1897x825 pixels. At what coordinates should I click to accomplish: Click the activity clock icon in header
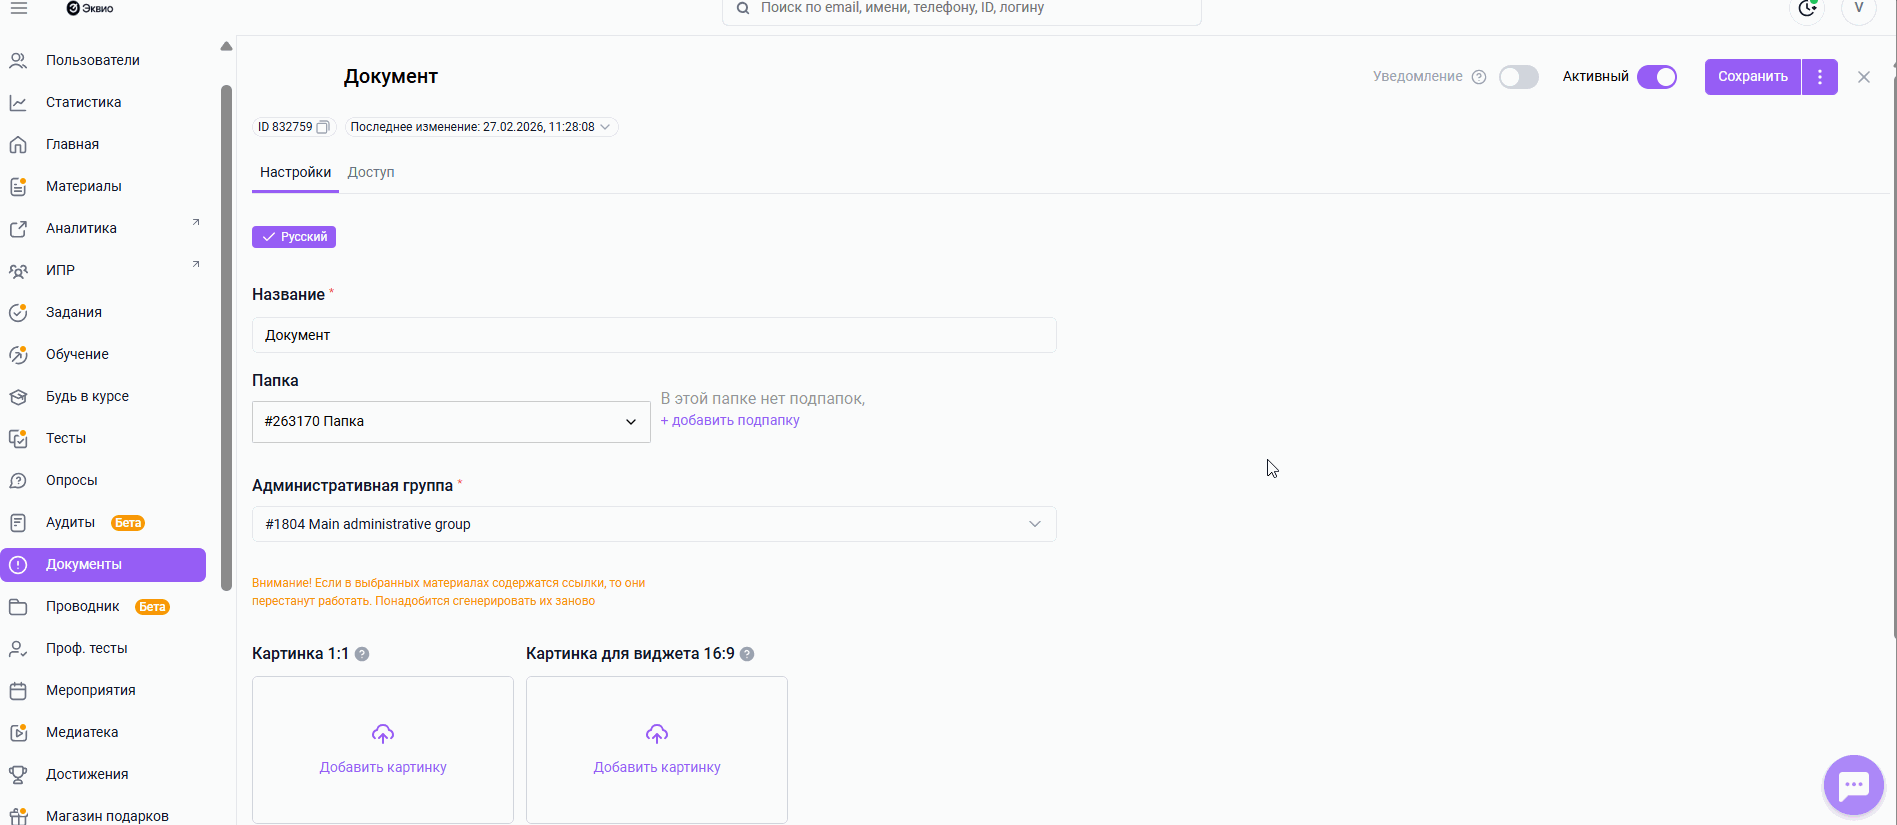point(1807,8)
